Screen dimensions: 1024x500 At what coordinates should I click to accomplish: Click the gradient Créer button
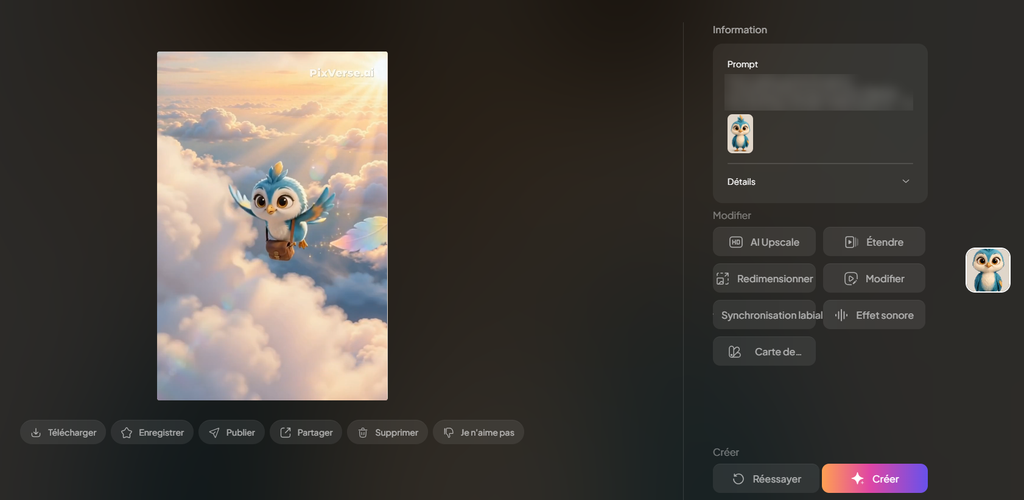pos(874,478)
